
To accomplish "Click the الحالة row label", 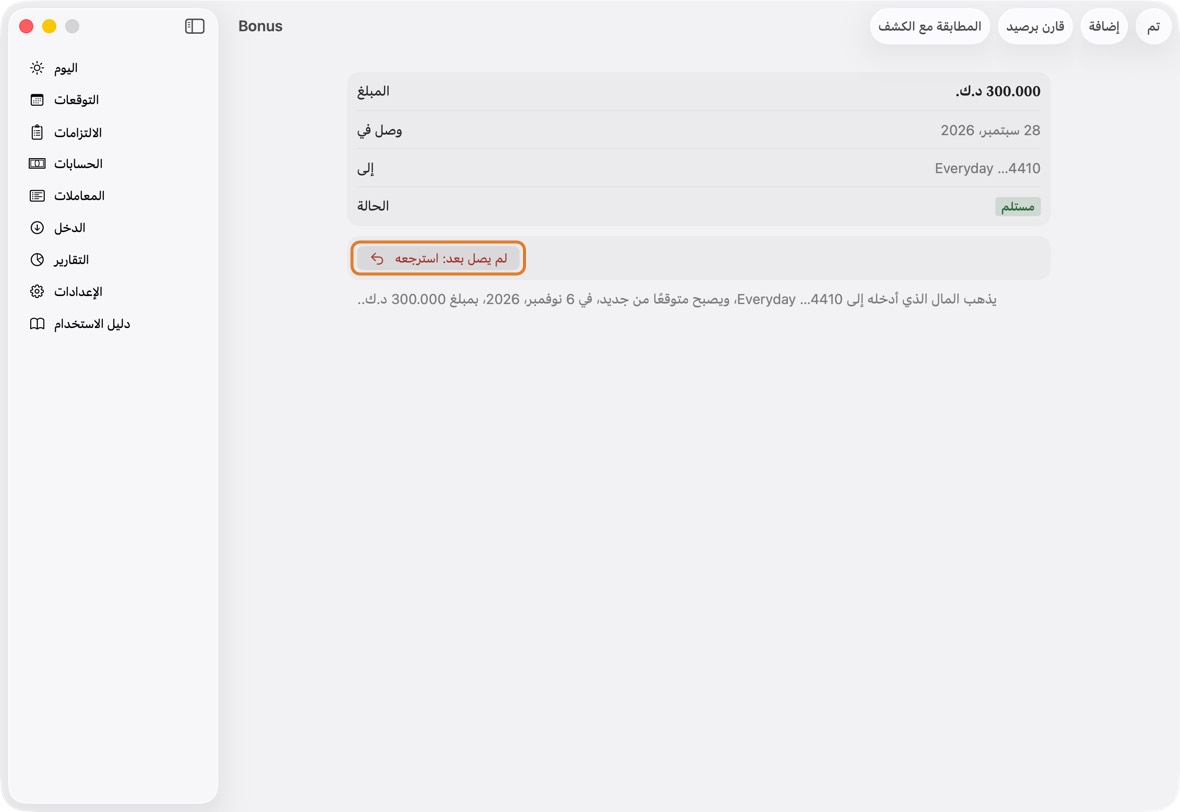I will 373,206.
